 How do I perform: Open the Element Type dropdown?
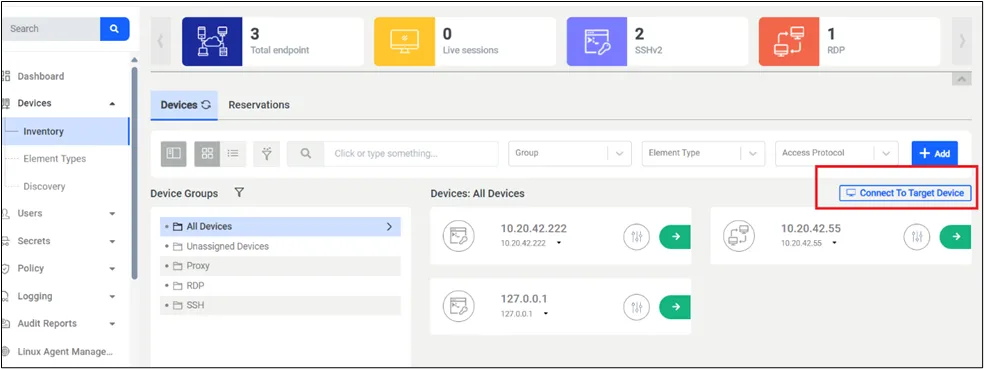[x=703, y=153]
